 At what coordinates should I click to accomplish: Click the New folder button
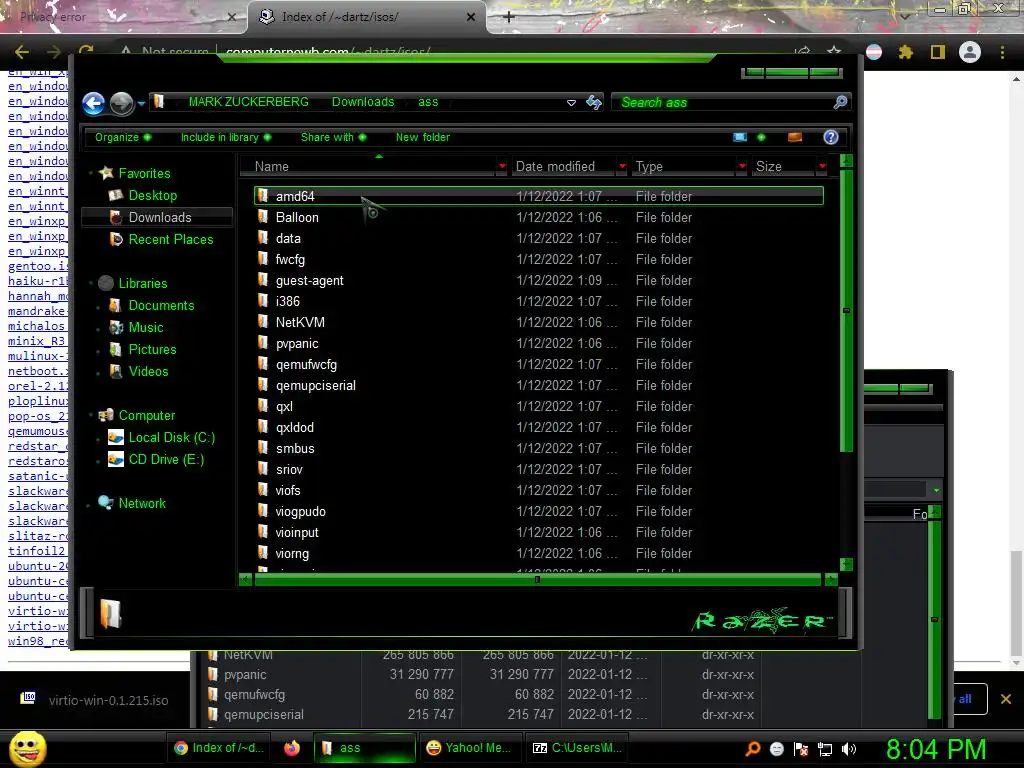(423, 137)
